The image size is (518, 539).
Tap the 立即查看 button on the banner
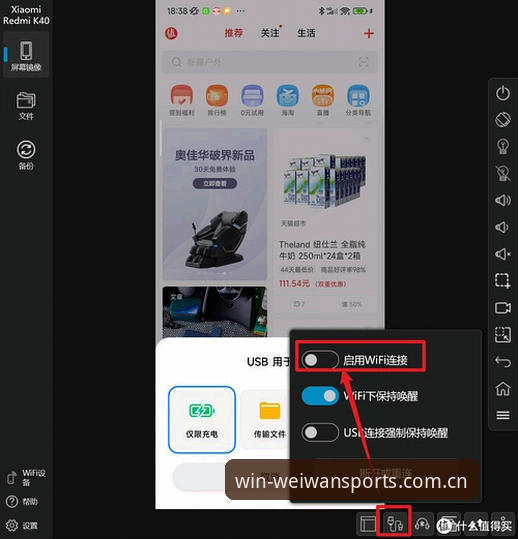(215, 184)
